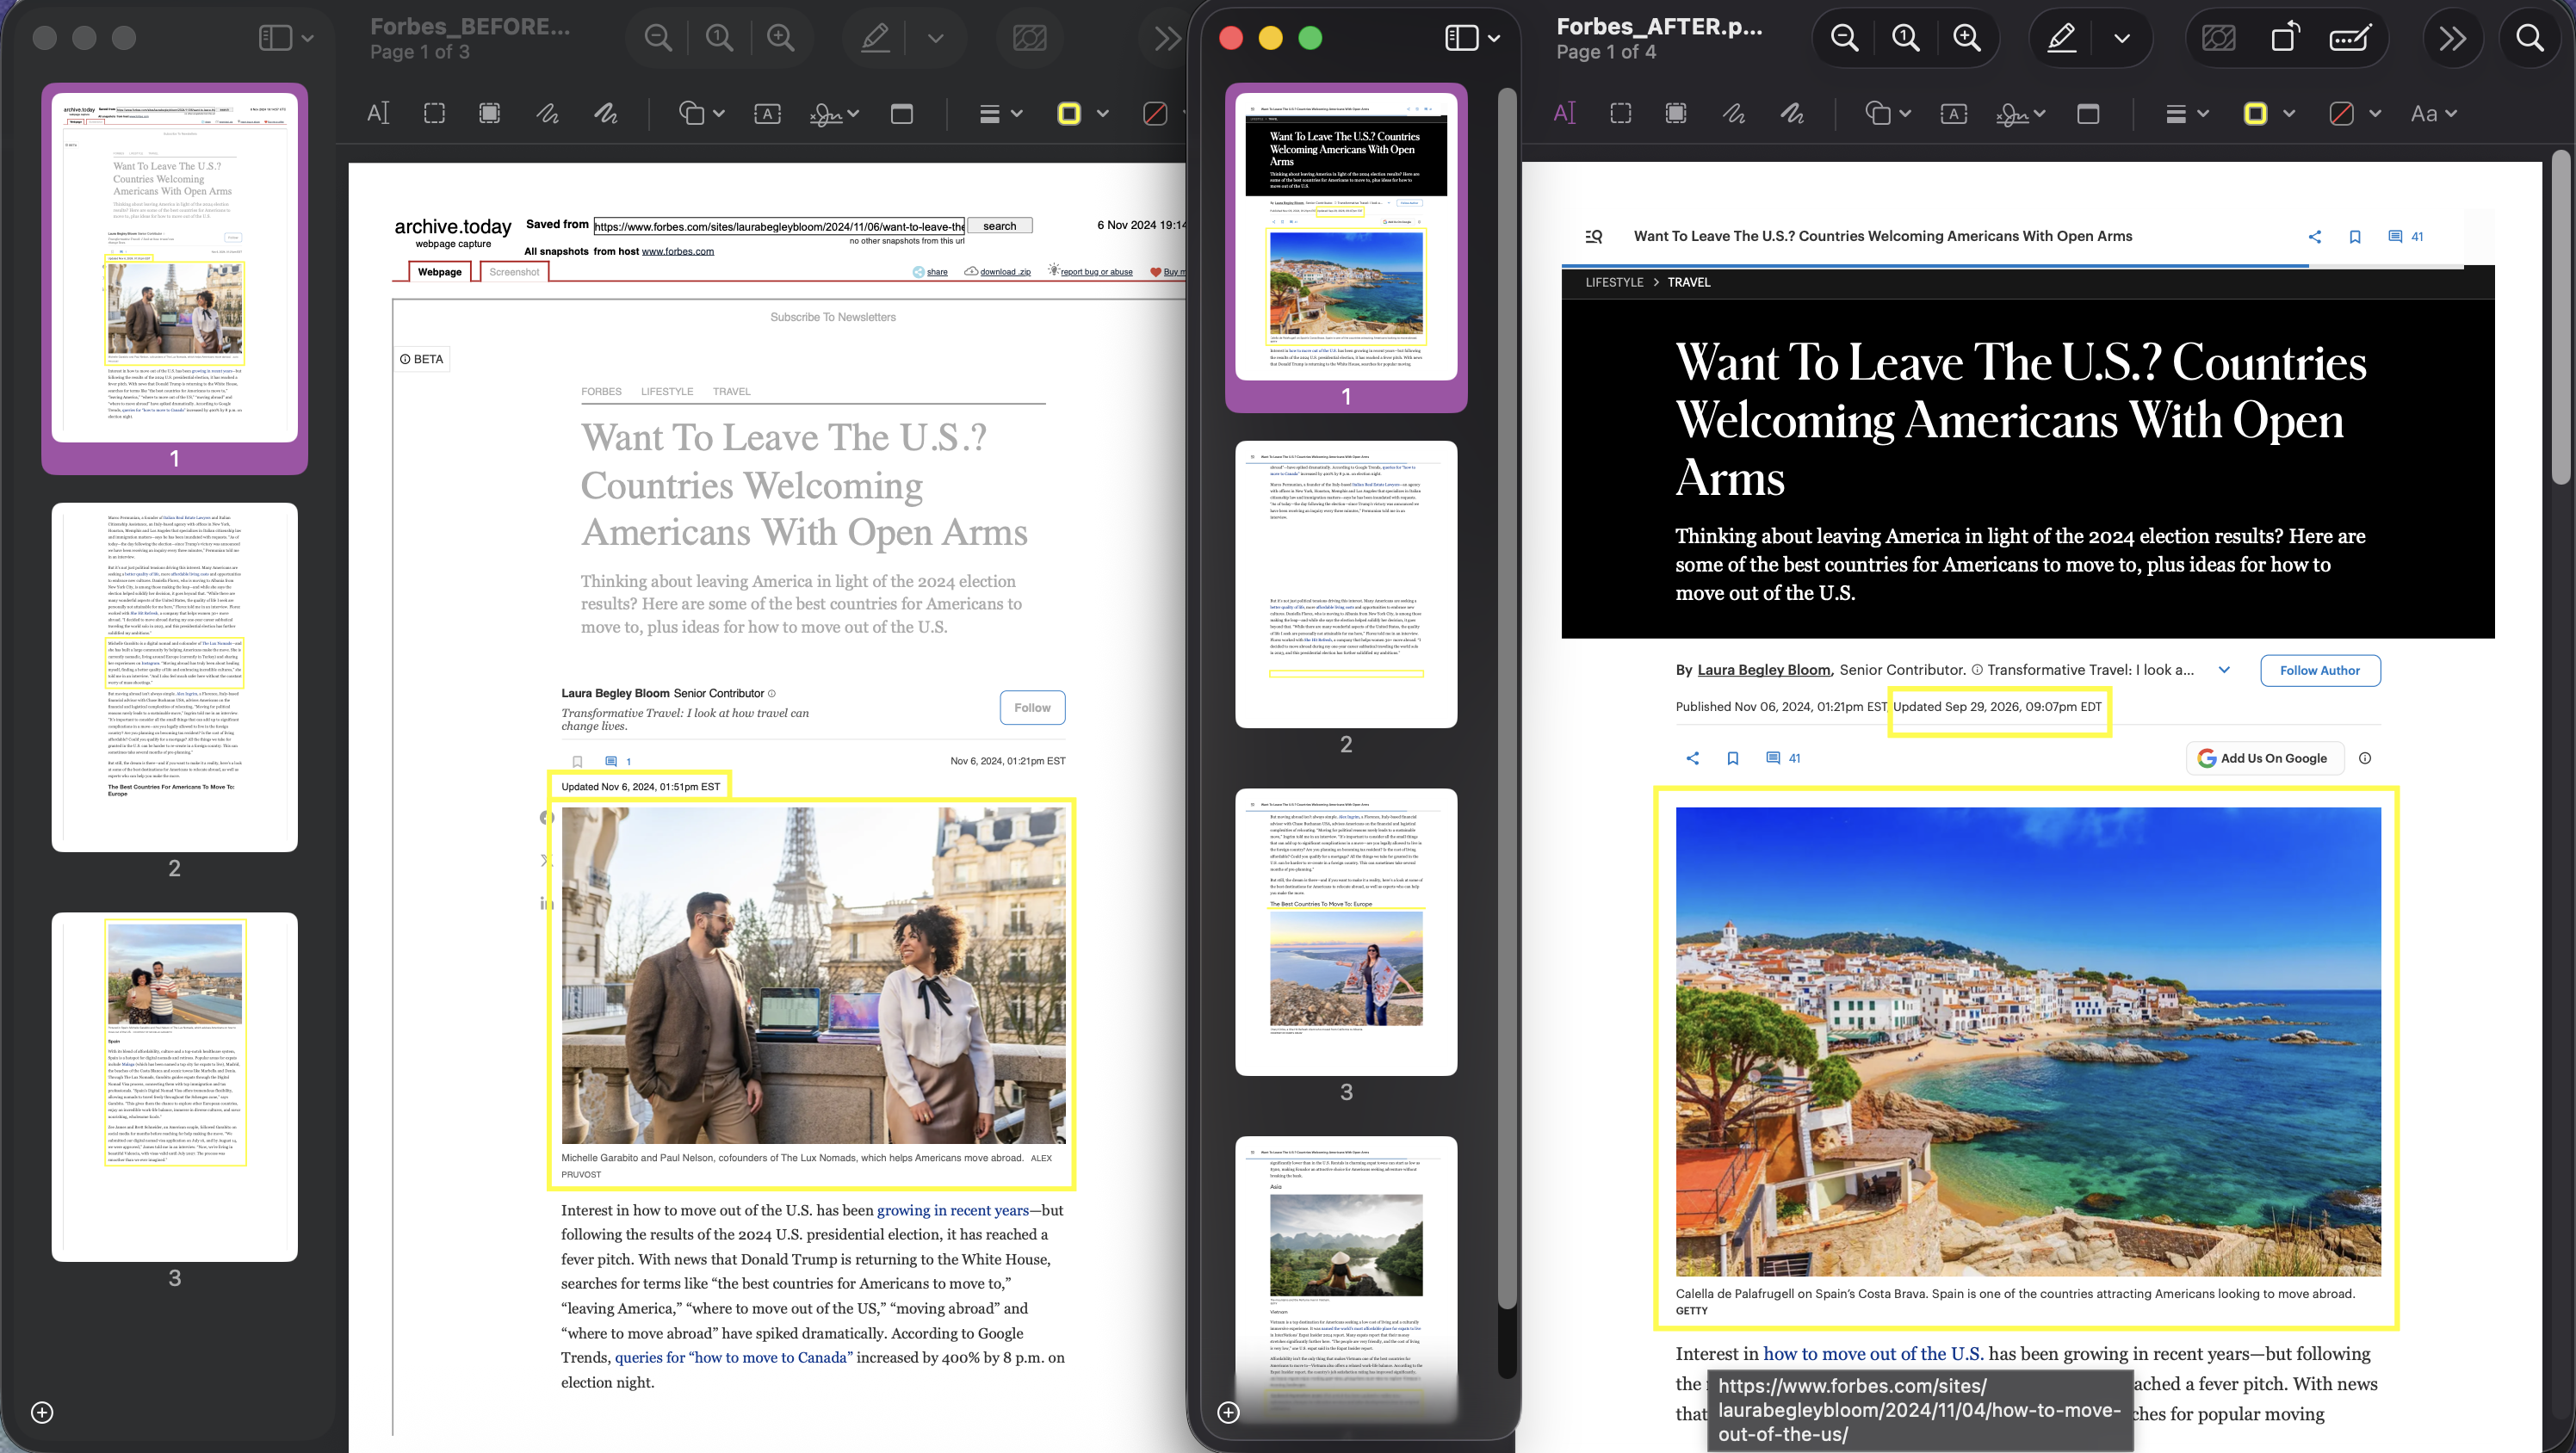Pick yellow border color swatch in Forbes_AFTER
This screenshot has width=2576, height=1453.
click(2255, 113)
